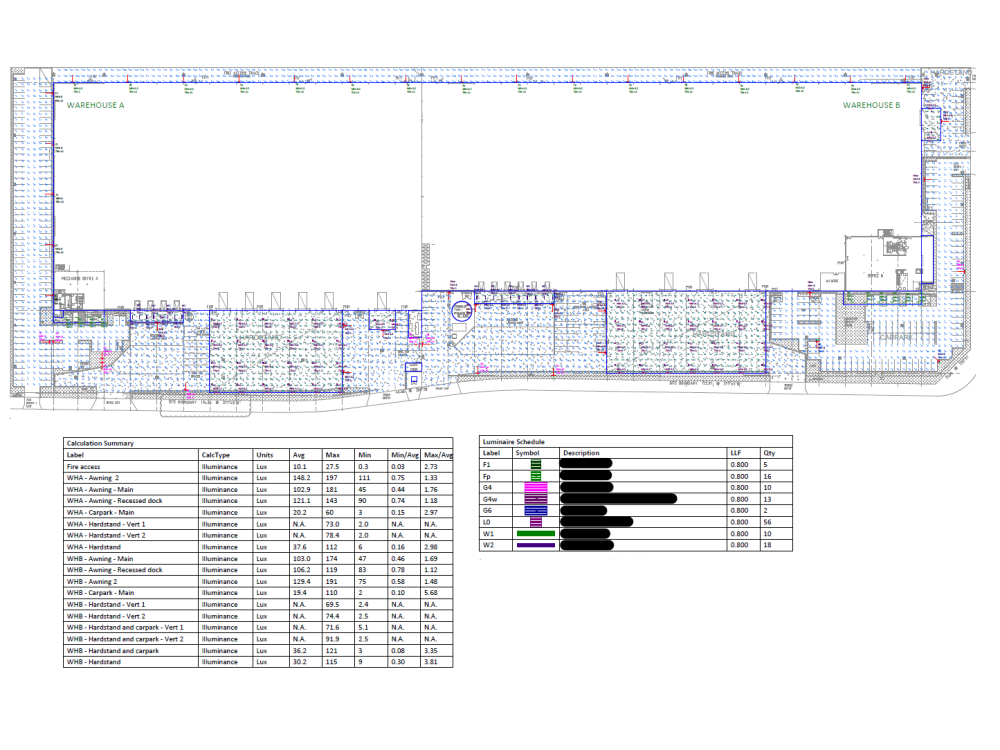Select the WHA - Carpark - Main label
The image size is (1000, 750).
[100, 512]
